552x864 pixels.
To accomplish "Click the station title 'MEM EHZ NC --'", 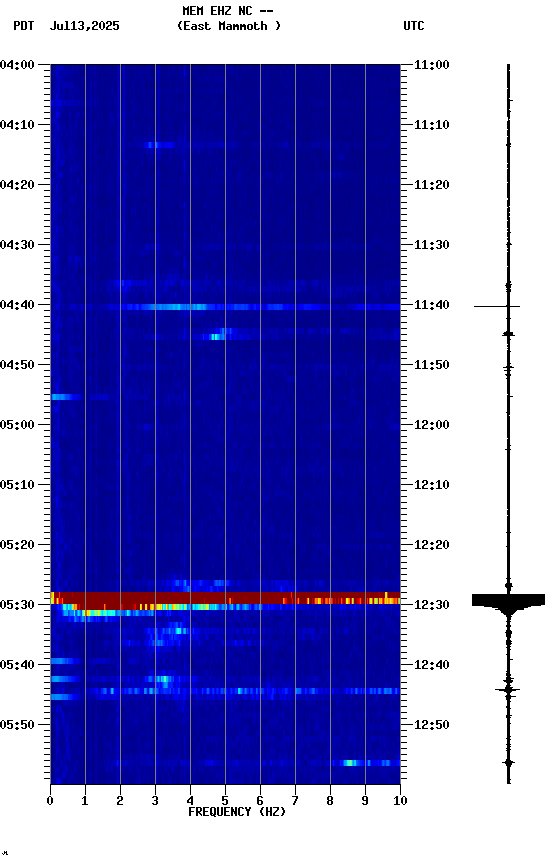I will coord(228,10).
